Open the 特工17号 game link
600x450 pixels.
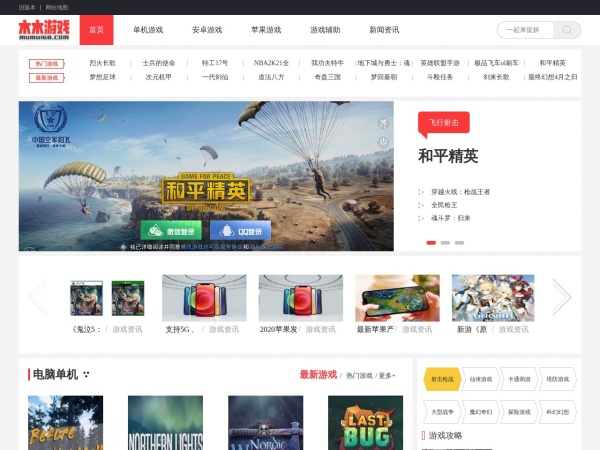coord(215,63)
